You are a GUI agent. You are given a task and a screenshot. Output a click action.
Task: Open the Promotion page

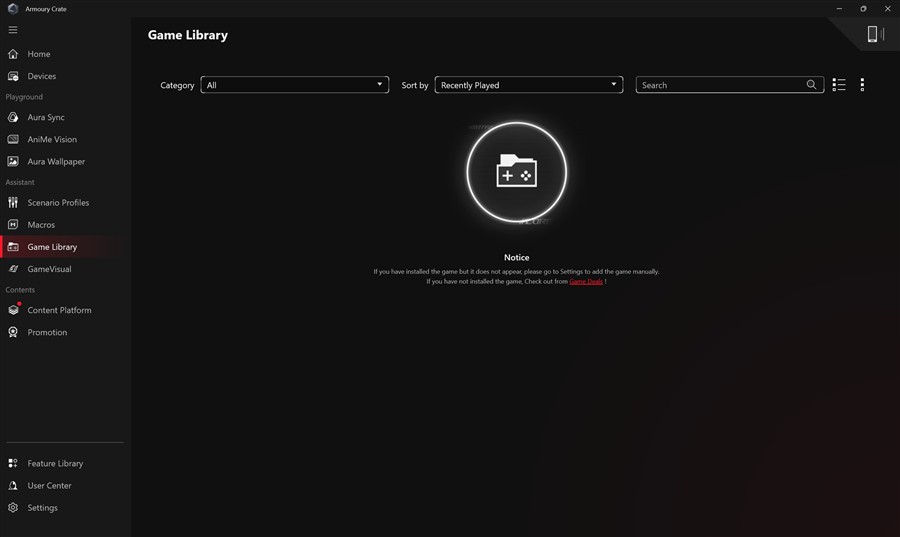pos(47,332)
